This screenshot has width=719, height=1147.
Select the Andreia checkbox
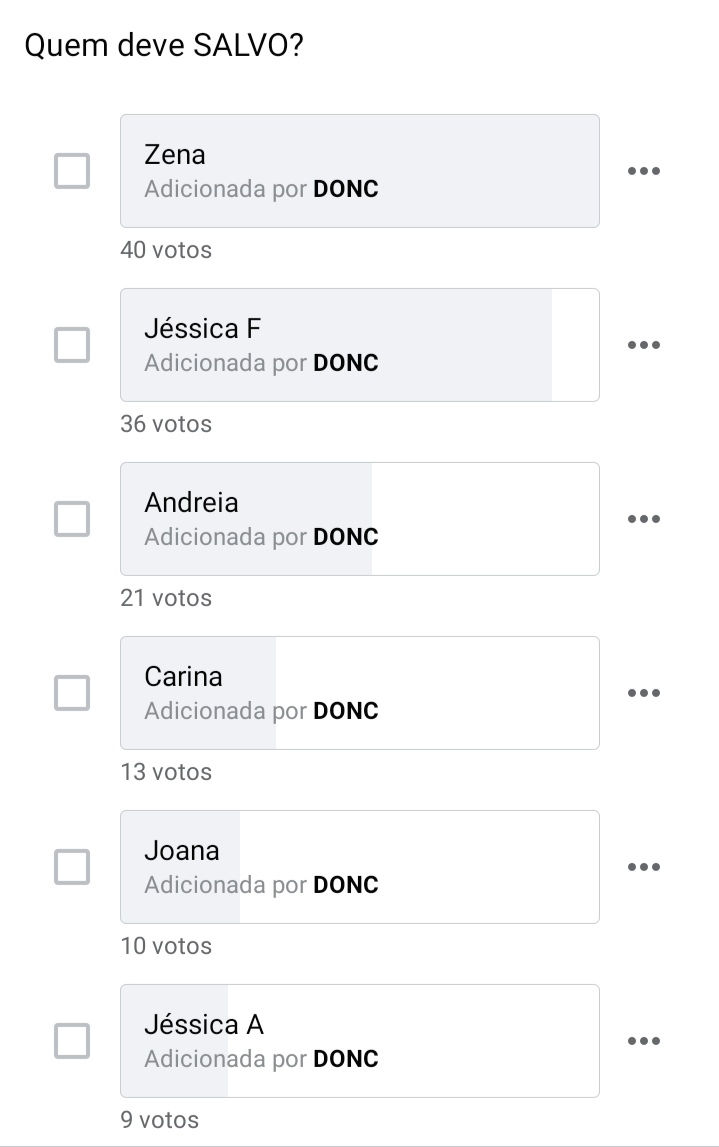click(72, 519)
